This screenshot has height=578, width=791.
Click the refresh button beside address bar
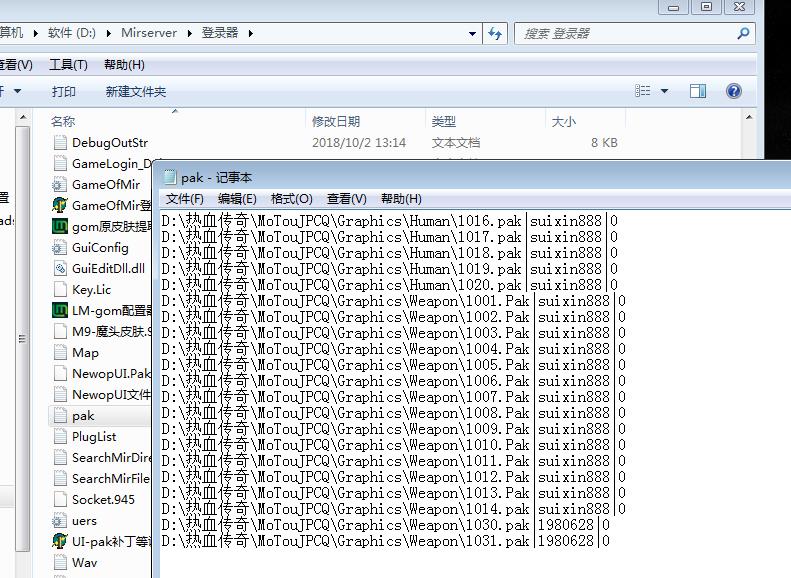pos(495,33)
